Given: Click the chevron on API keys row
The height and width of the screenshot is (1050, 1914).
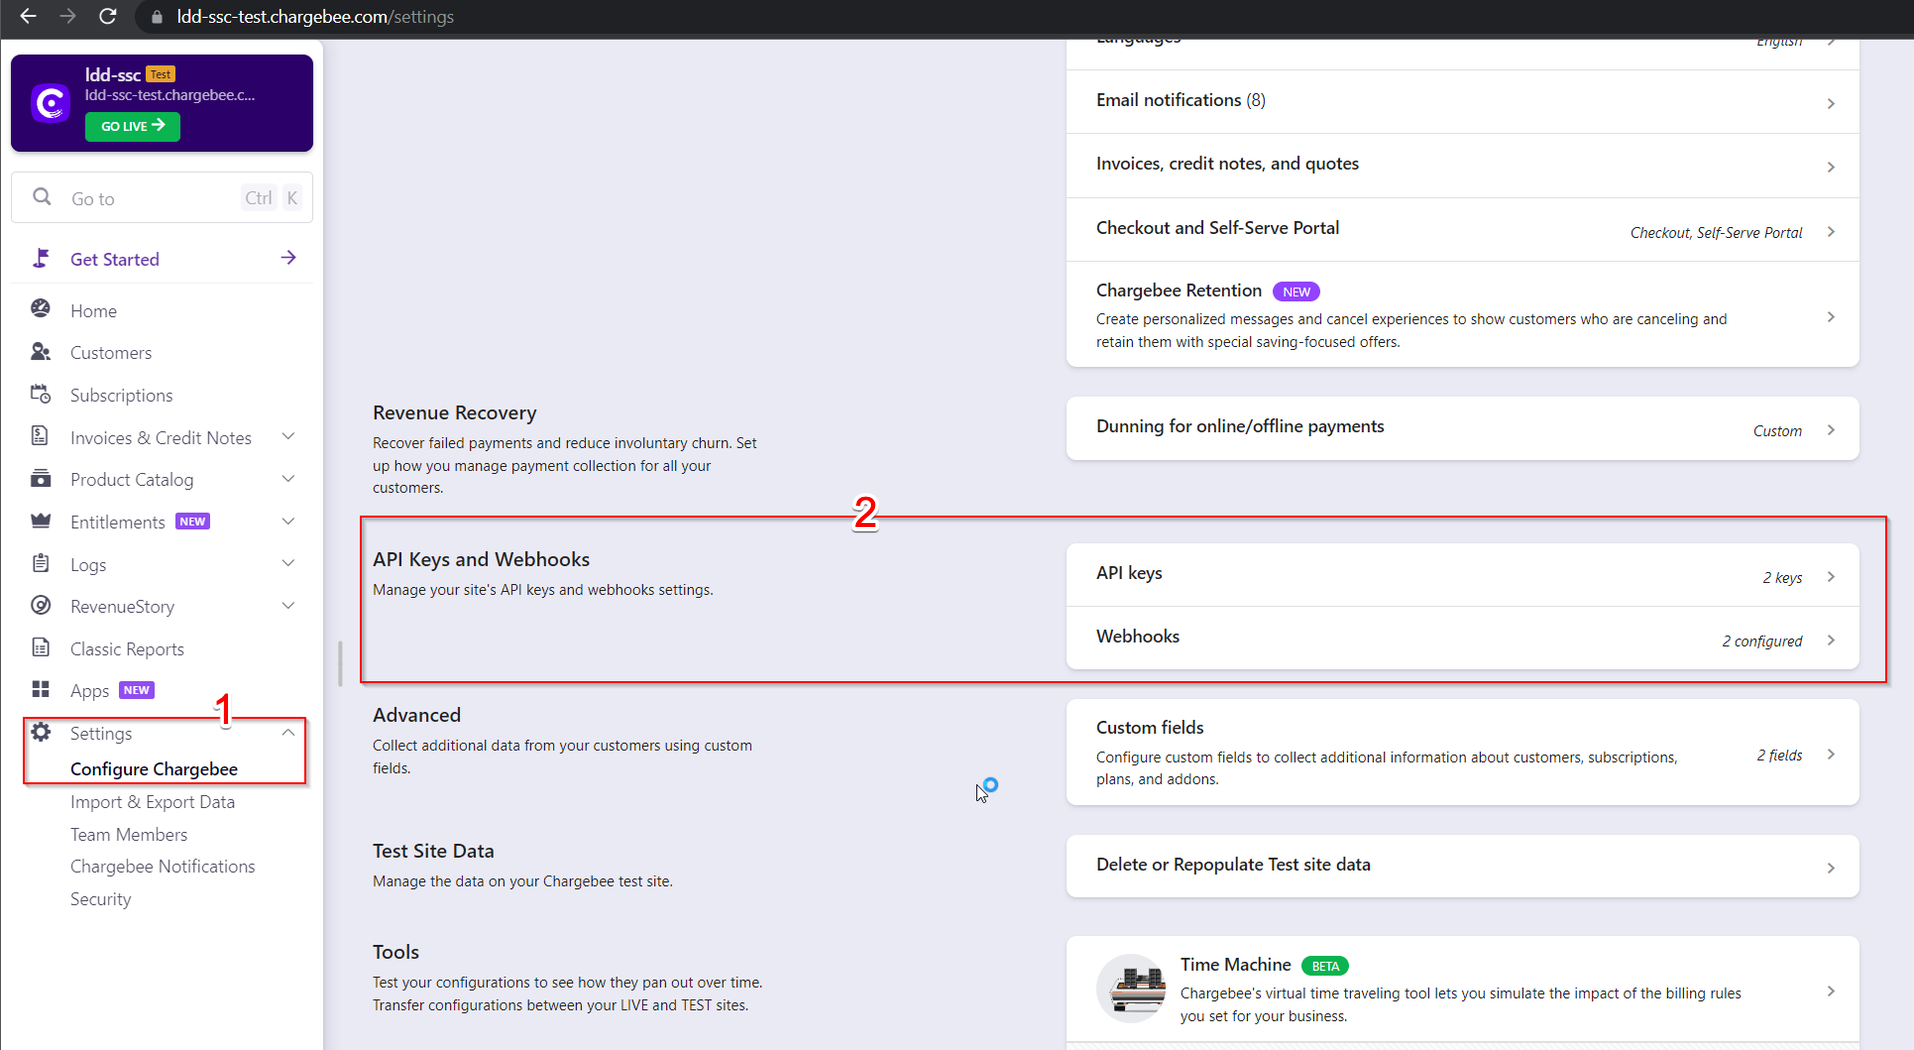Looking at the screenshot, I should (1831, 576).
